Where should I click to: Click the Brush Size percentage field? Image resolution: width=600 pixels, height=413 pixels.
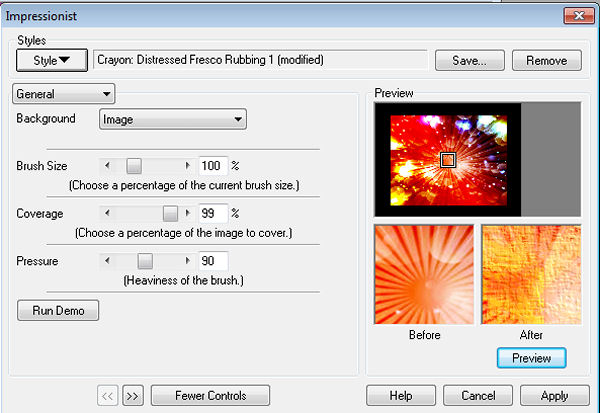click(x=213, y=166)
